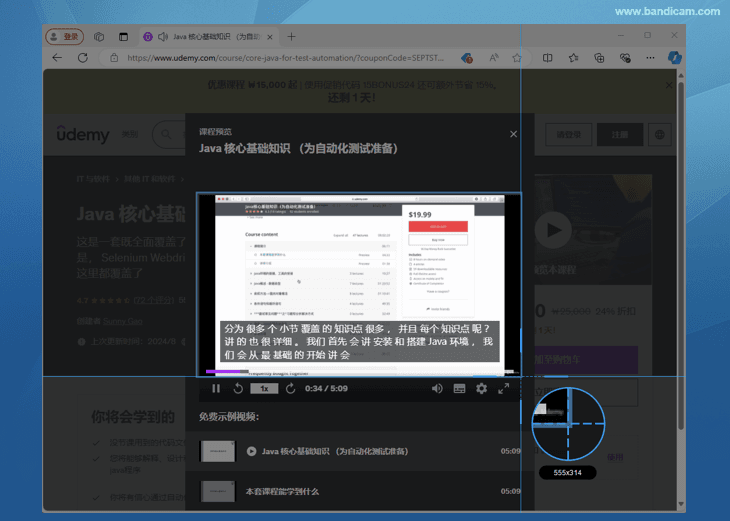730x521 pixels.
Task: Open the browser Settings and more menu
Action: tap(650, 58)
